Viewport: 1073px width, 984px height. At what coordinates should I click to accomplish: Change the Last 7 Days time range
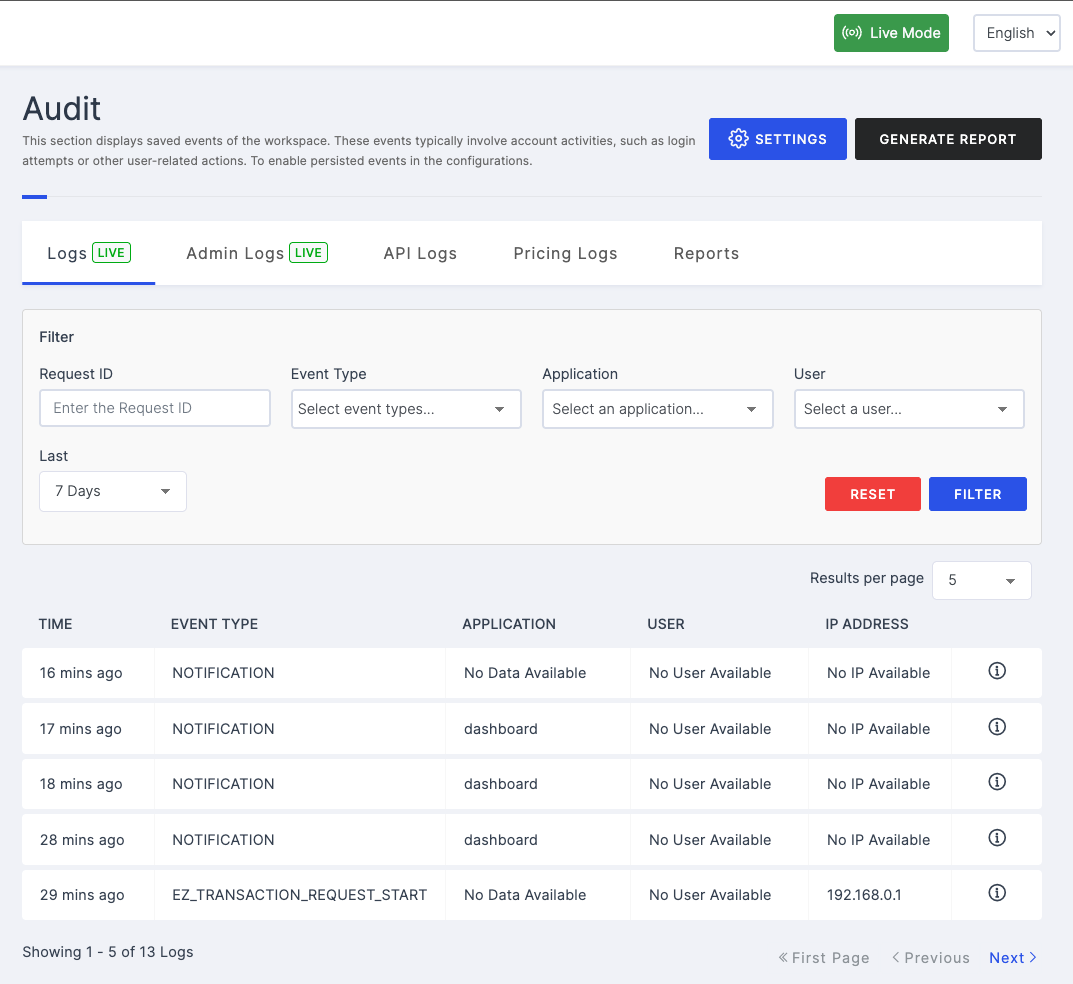tap(113, 491)
